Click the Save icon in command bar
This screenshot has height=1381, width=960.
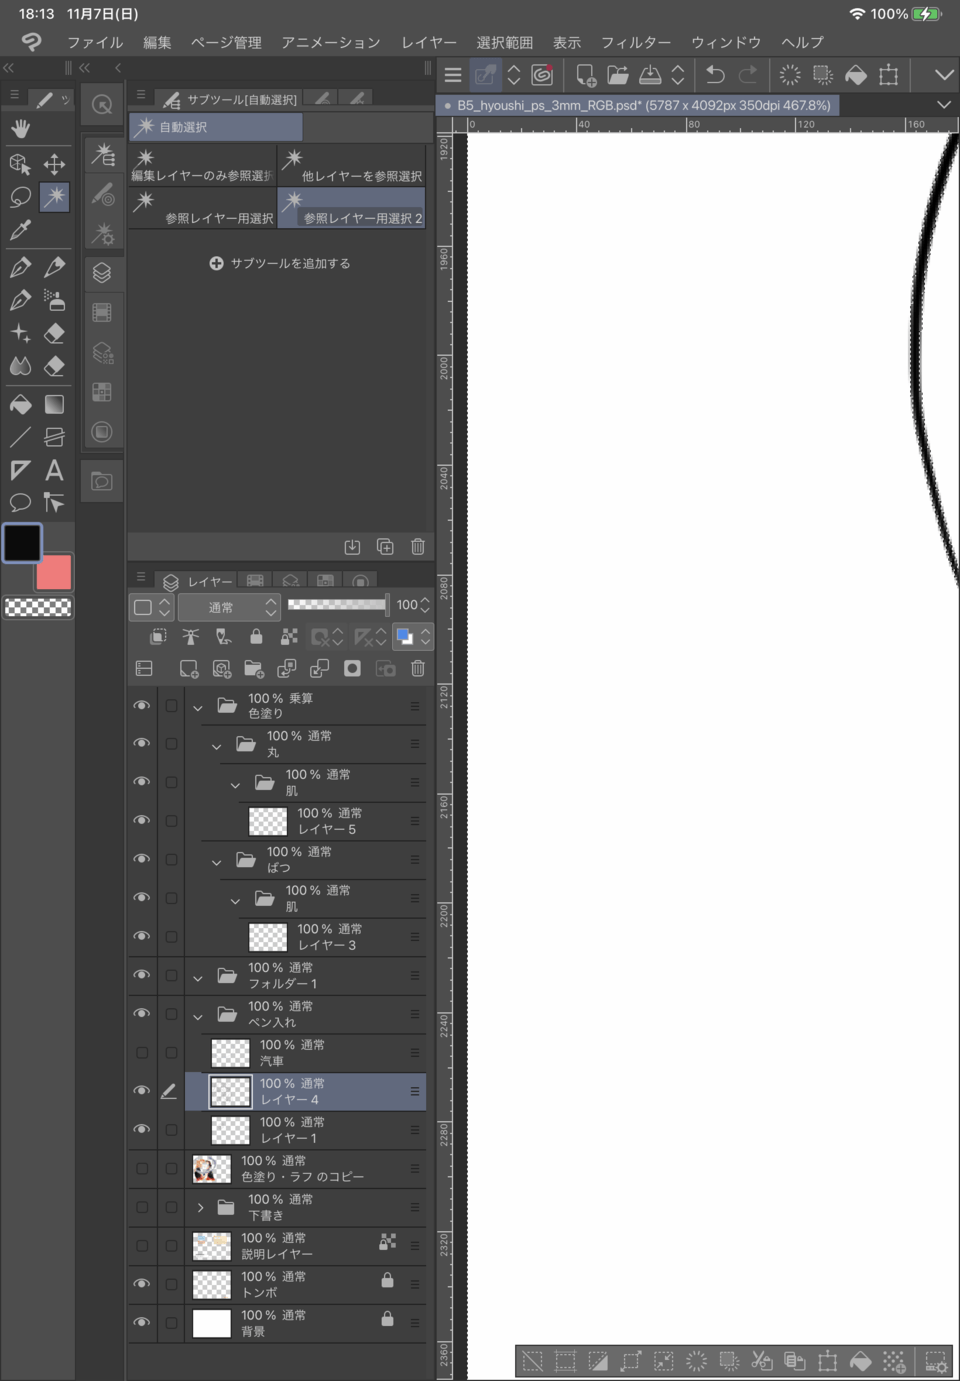coord(650,75)
